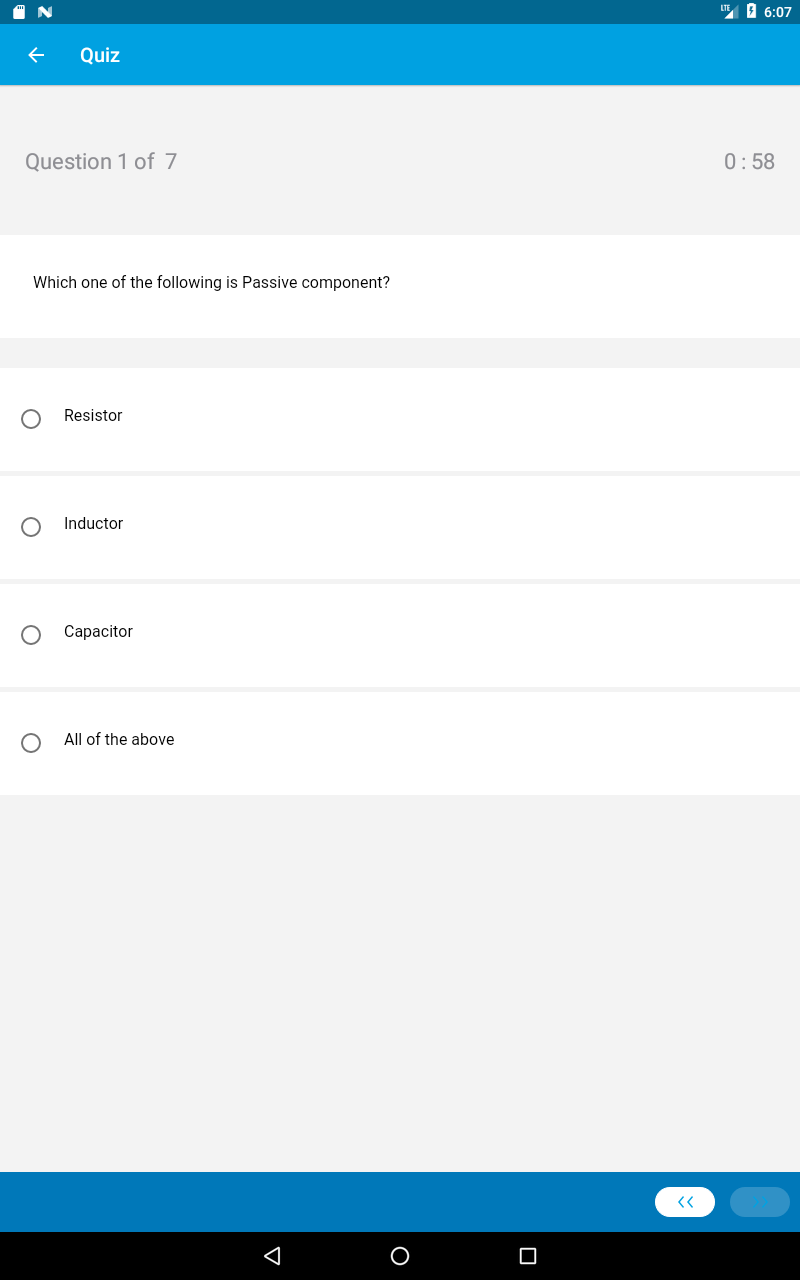Tap the 0:58 countdown timer
This screenshot has width=800, height=1280.
749,162
